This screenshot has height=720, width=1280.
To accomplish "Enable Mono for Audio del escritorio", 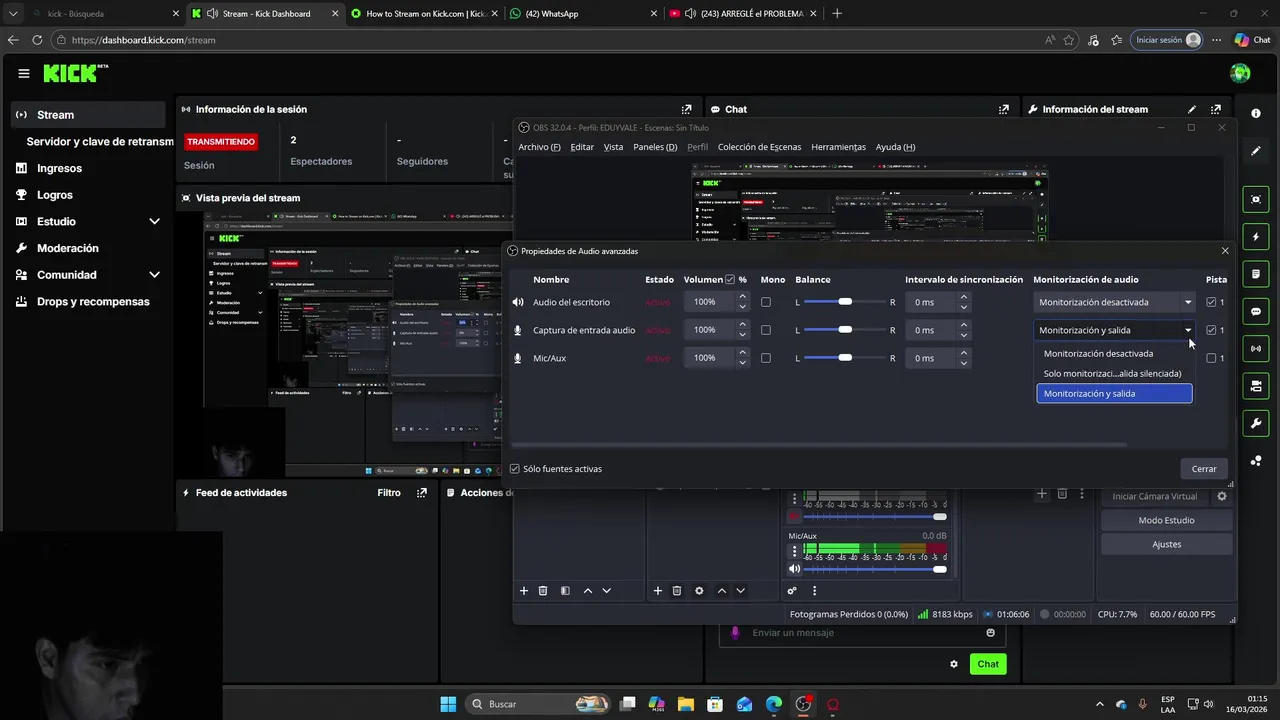I will (x=766, y=302).
